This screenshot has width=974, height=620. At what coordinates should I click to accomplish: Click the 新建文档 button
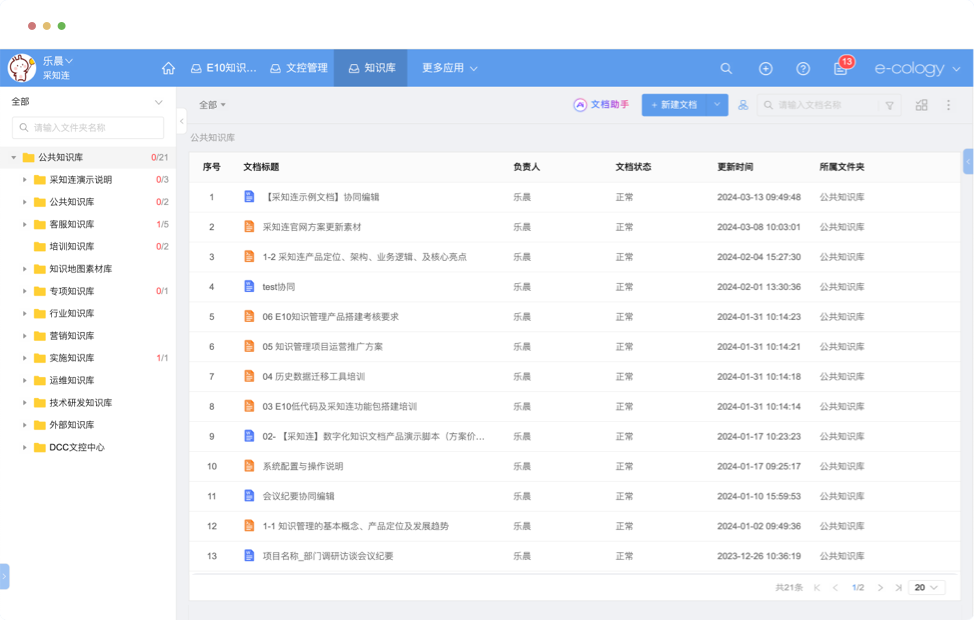point(674,105)
